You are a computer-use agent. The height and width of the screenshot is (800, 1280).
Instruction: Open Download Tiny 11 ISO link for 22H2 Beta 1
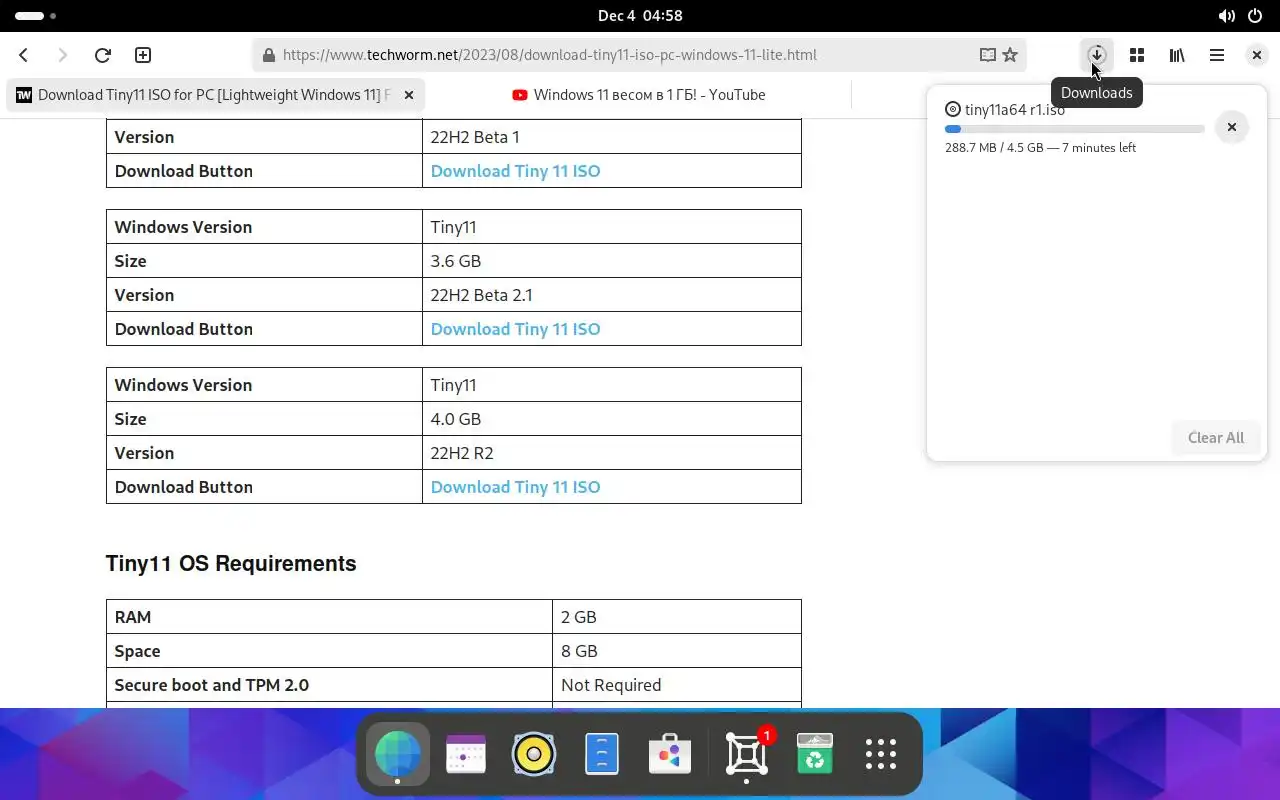pos(515,171)
